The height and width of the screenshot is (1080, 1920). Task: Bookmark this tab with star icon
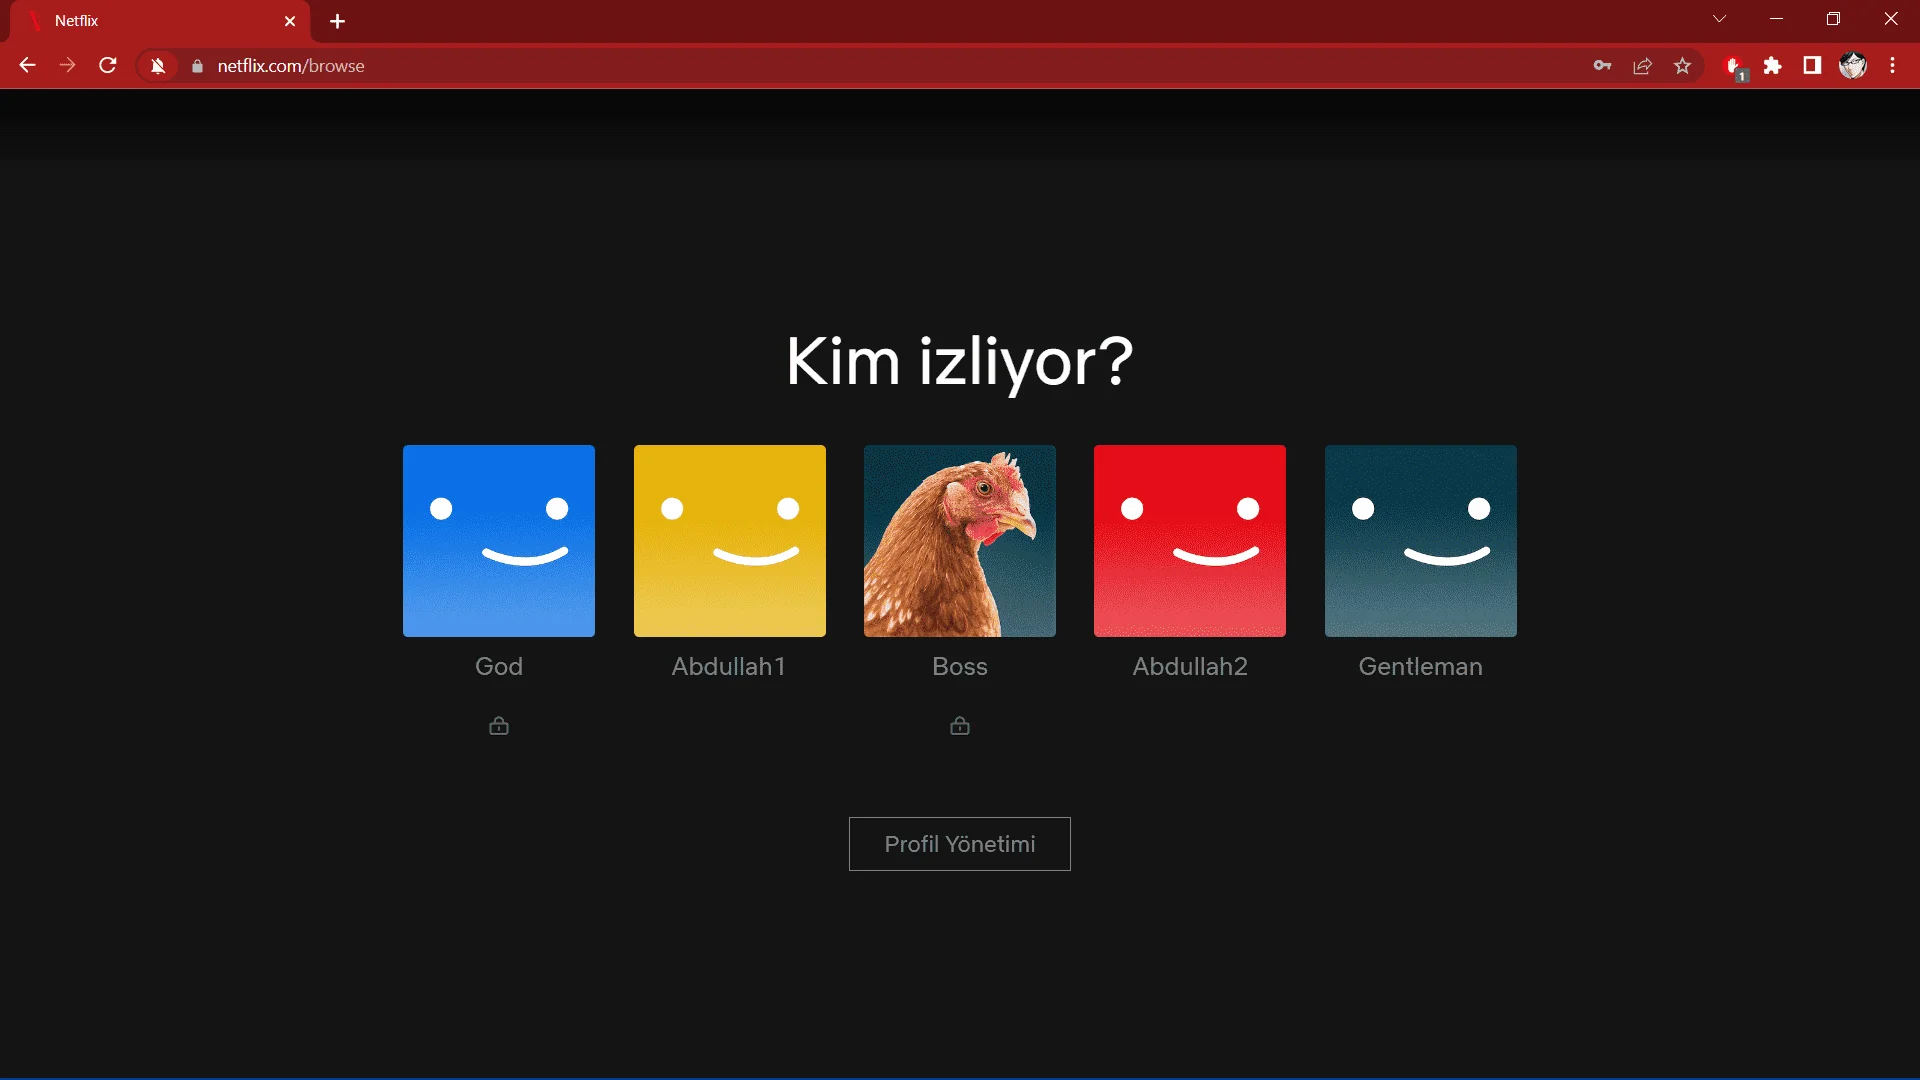(1682, 66)
